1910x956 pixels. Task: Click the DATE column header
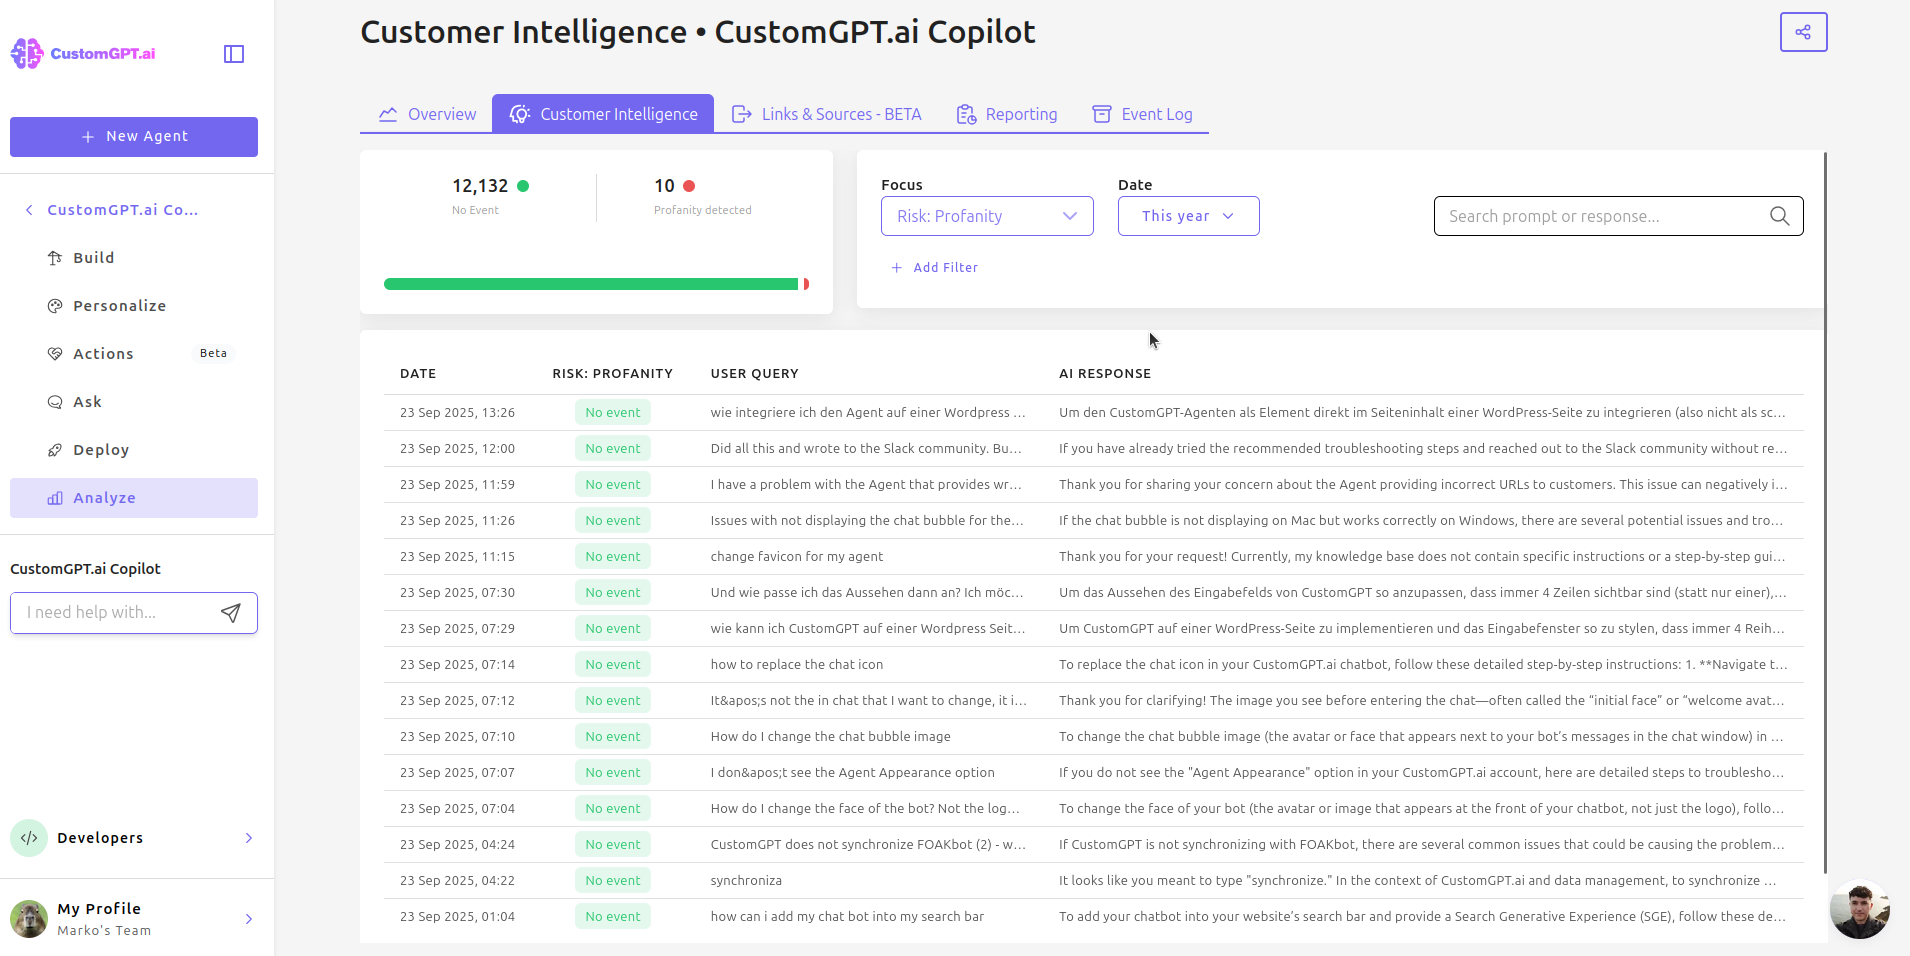[x=418, y=374]
